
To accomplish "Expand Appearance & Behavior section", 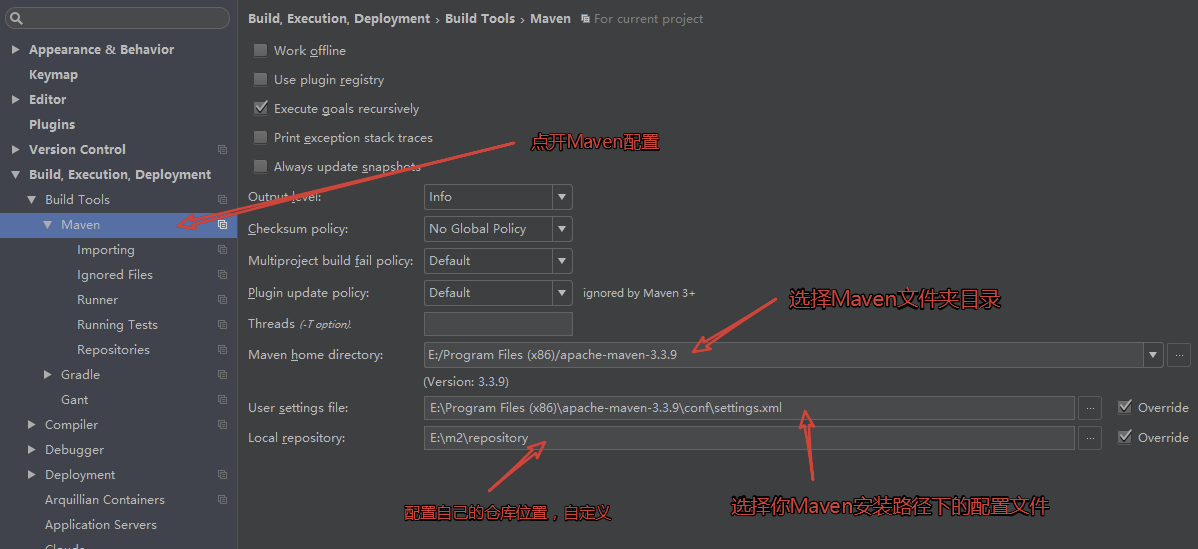I will click(x=15, y=50).
